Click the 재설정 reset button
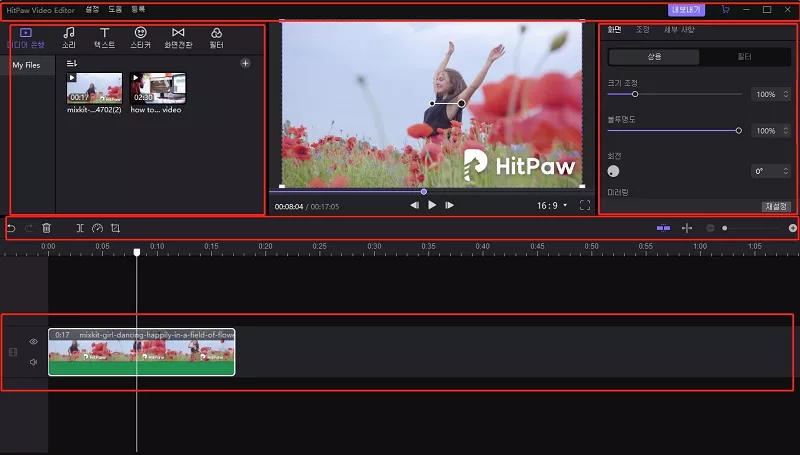The image size is (800, 455). coord(776,206)
